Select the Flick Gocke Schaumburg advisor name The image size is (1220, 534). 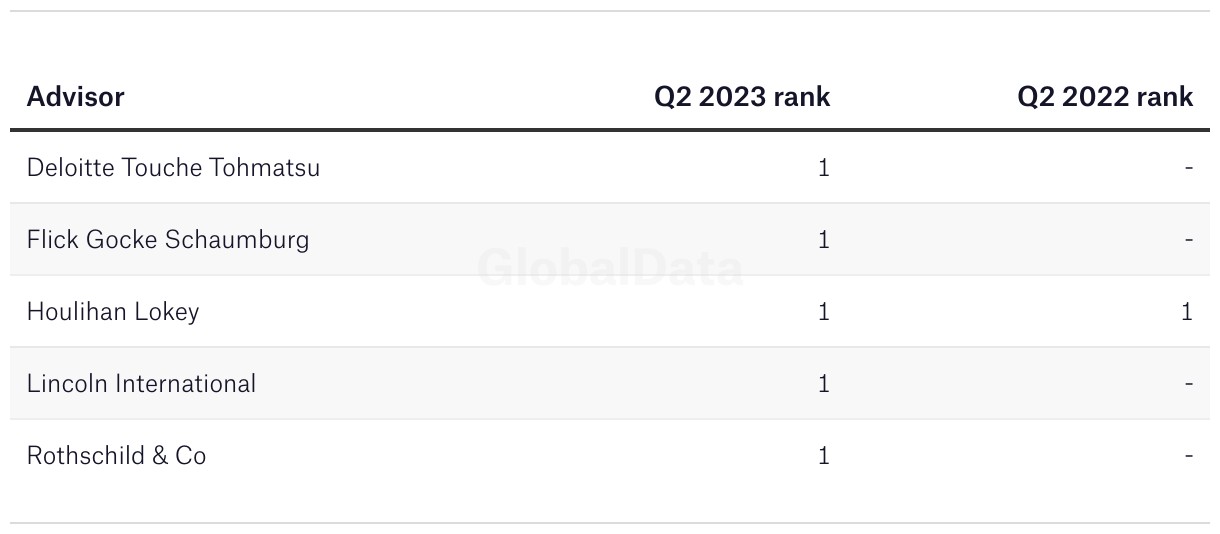tap(168, 240)
